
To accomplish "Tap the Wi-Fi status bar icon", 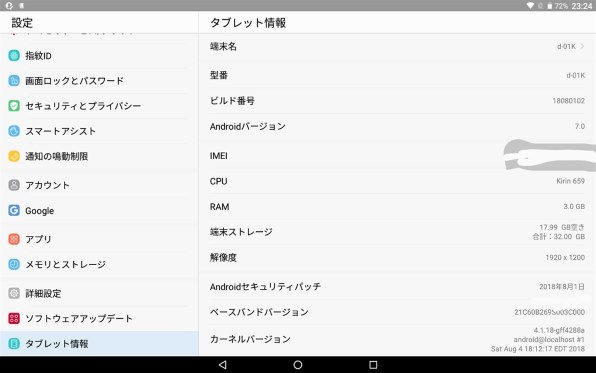I will coord(530,6).
